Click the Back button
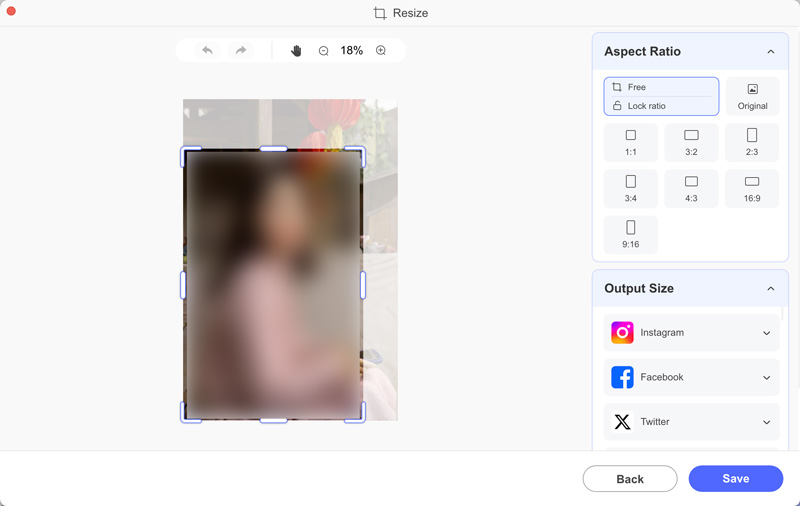800x506 pixels. (630, 479)
